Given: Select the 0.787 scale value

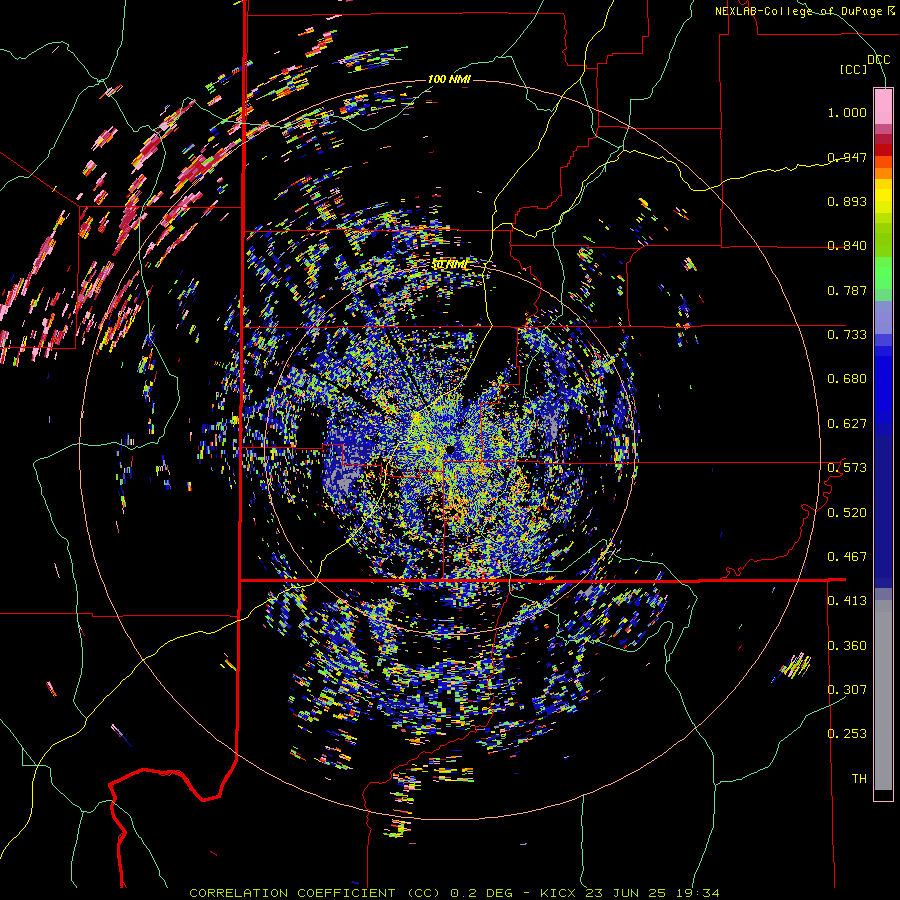Looking at the screenshot, I should click(x=847, y=290).
